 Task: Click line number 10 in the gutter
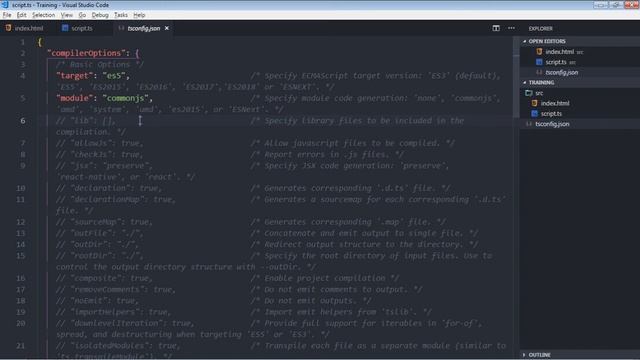coord(21,188)
